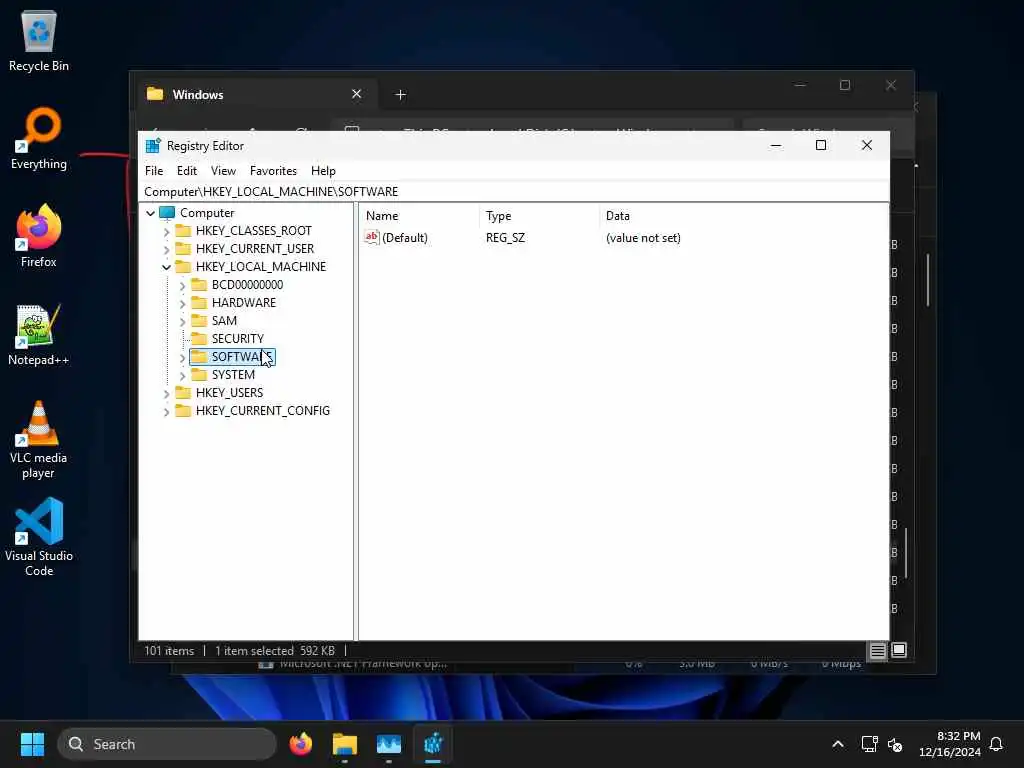The image size is (1024, 768).
Task: Select the SYSTEM key folder
Action: pos(232,375)
